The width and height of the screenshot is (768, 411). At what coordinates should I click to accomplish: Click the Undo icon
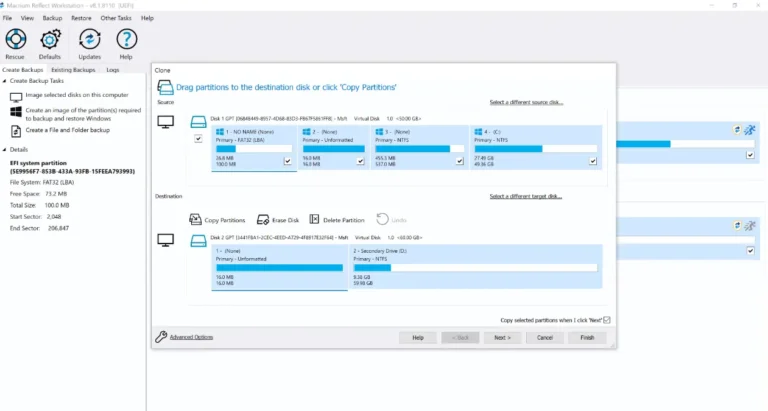click(383, 219)
